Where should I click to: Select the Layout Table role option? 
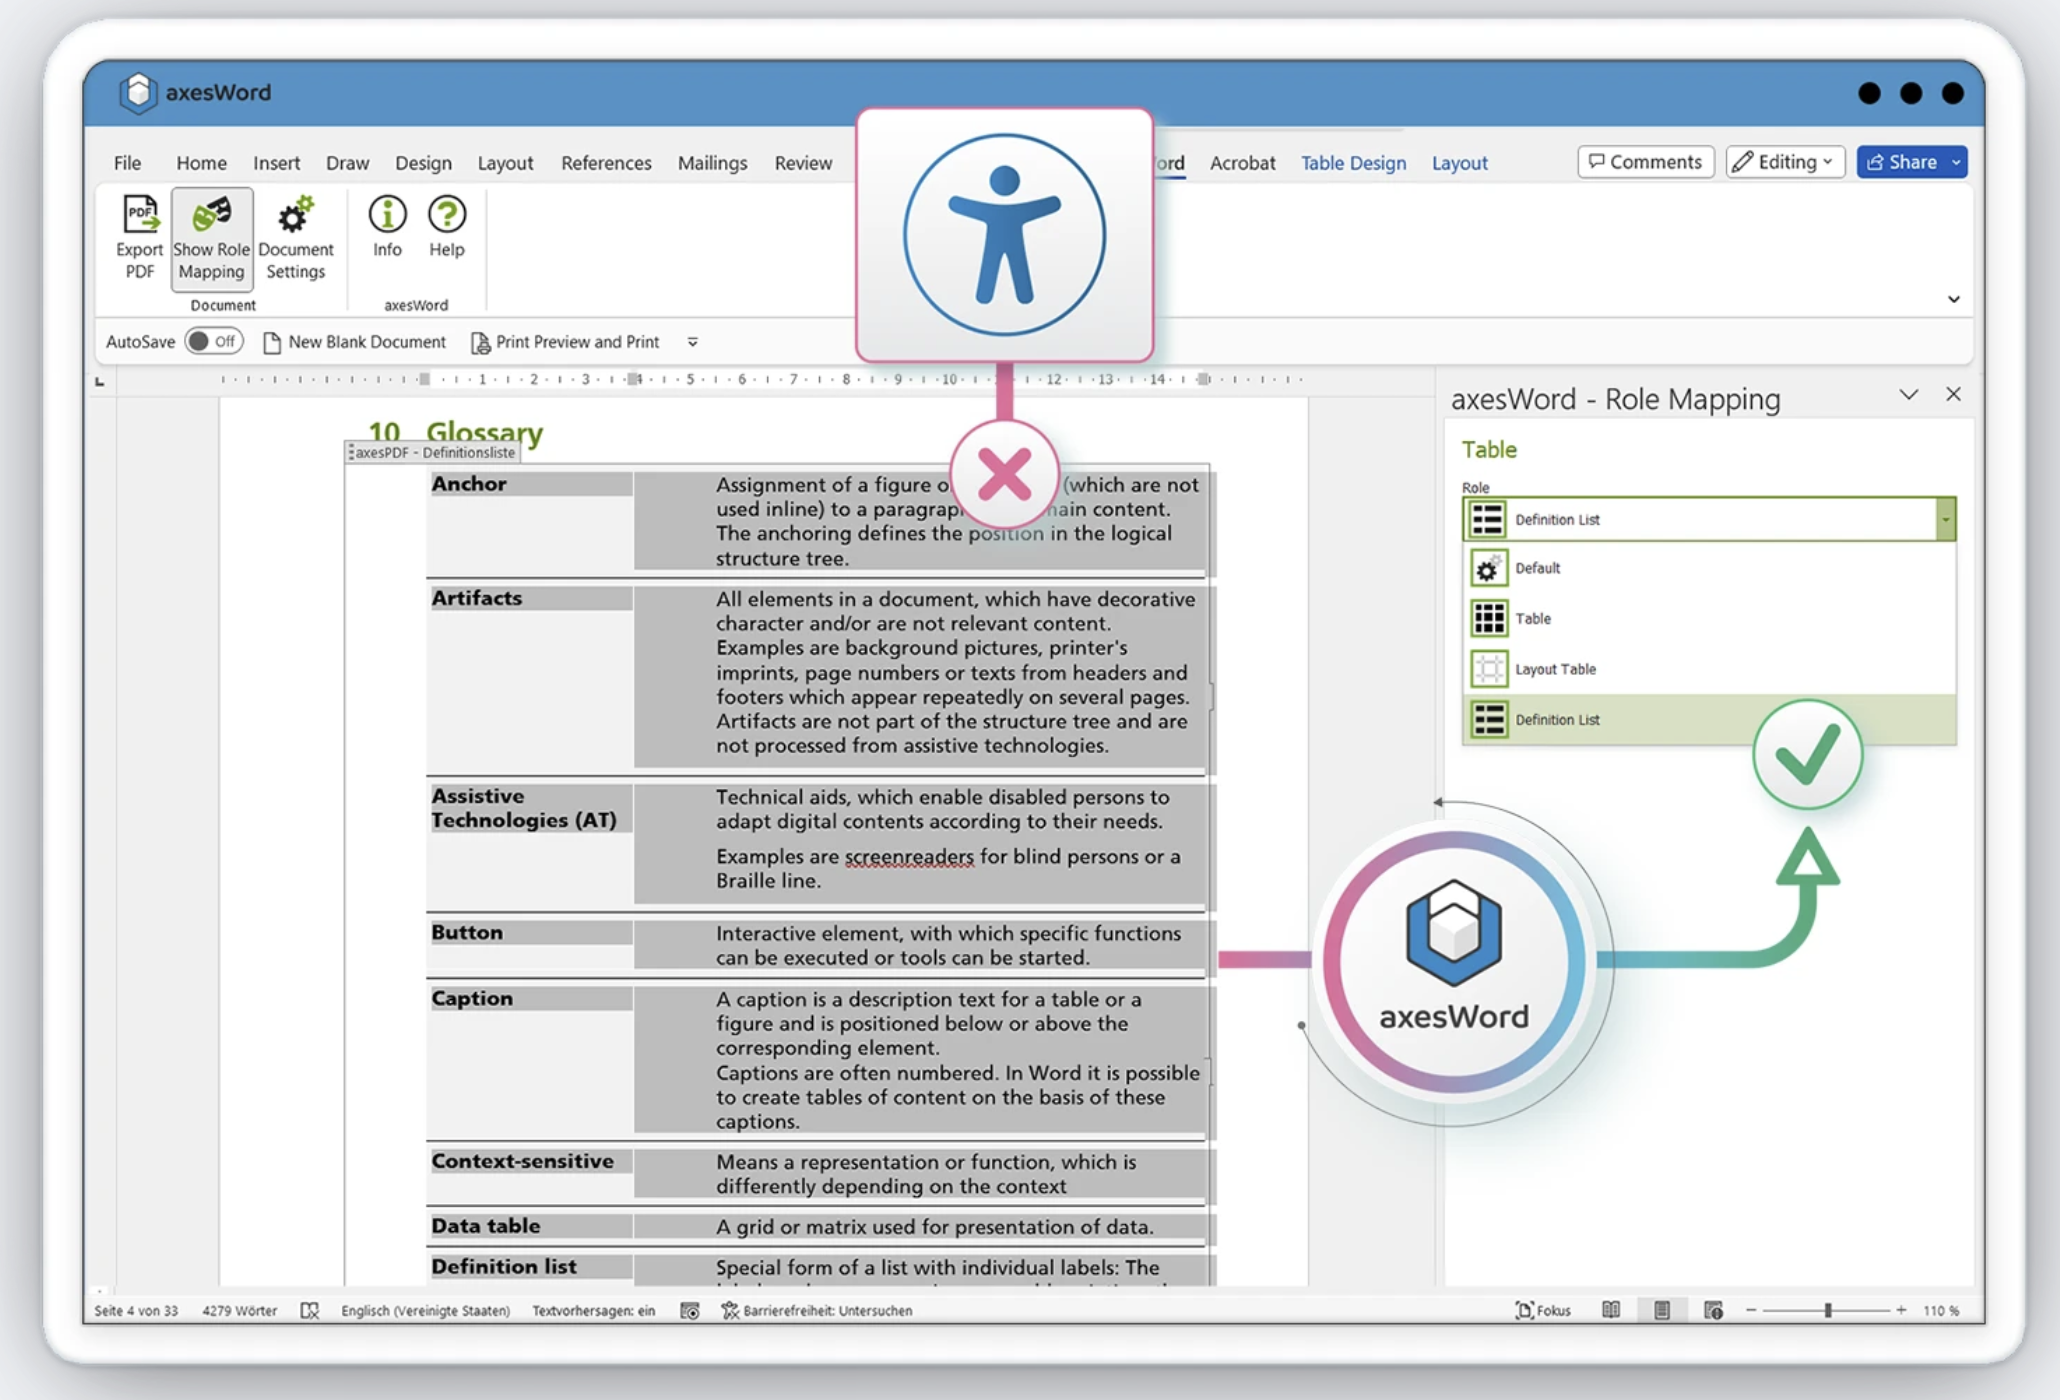1709,669
